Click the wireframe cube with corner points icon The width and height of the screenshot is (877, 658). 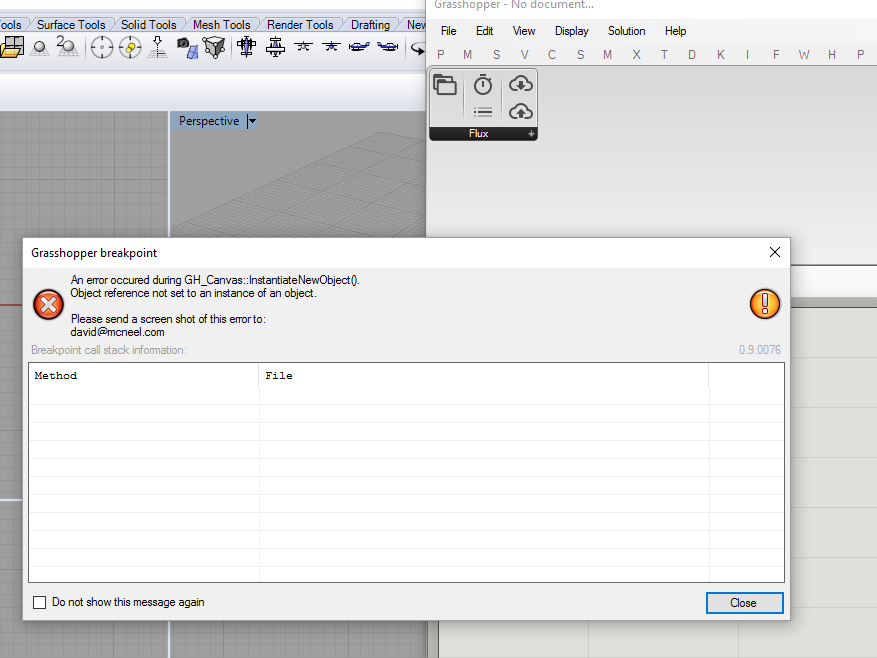click(214, 48)
